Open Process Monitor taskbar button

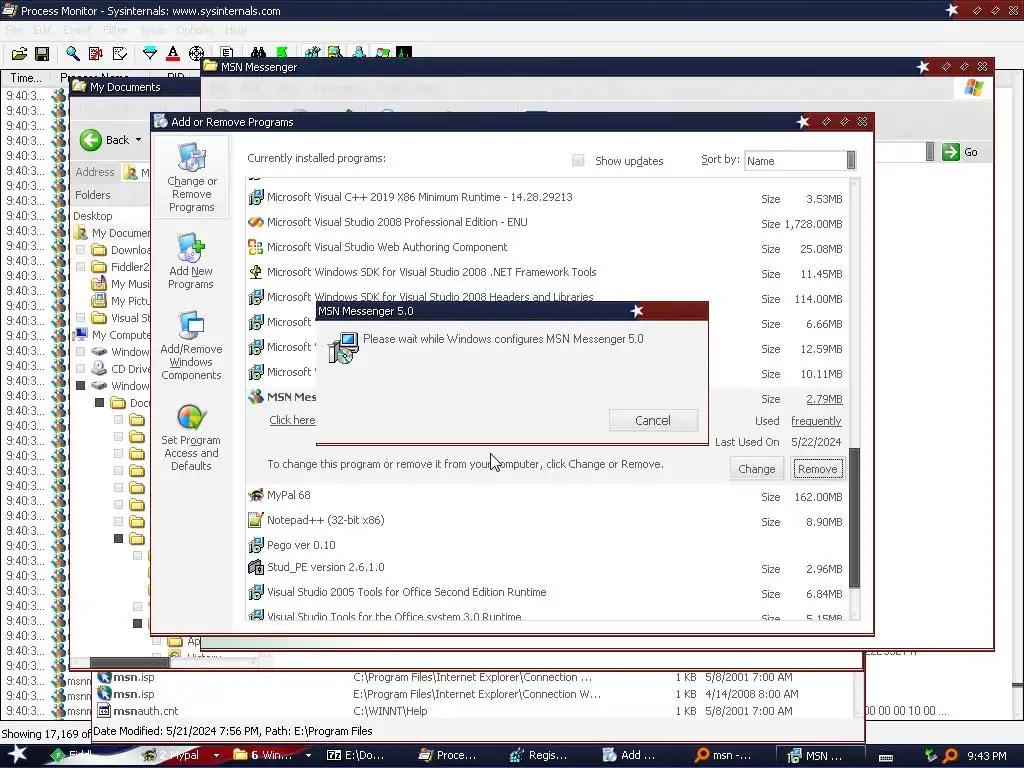point(447,755)
